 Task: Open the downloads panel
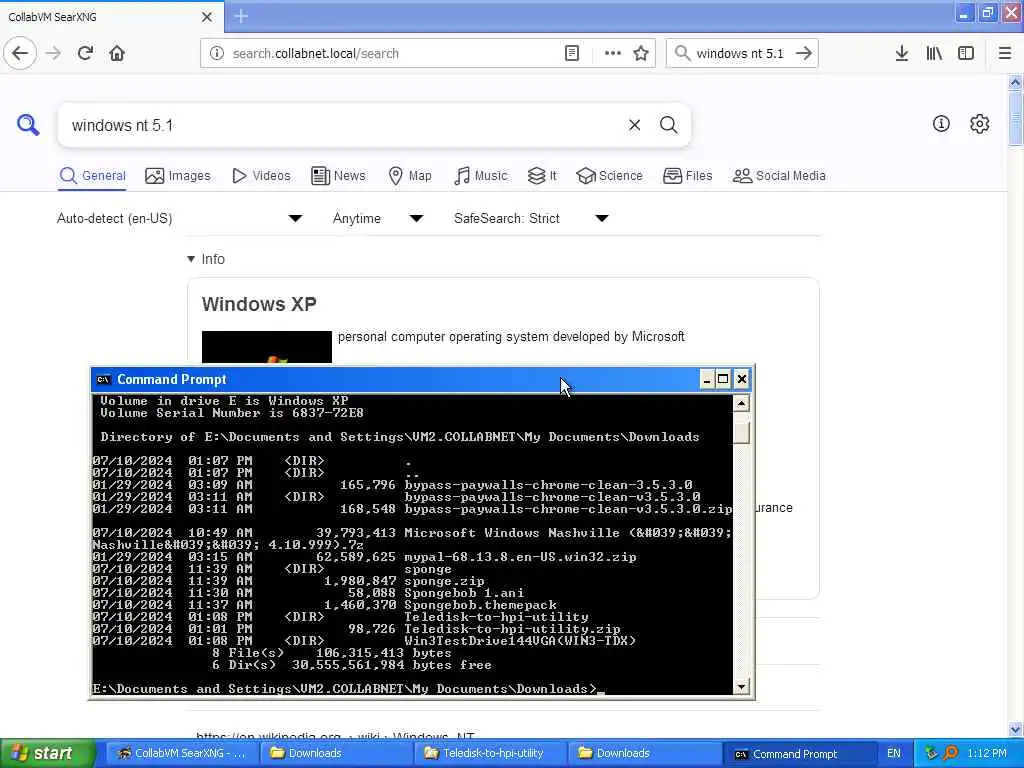tap(901, 54)
